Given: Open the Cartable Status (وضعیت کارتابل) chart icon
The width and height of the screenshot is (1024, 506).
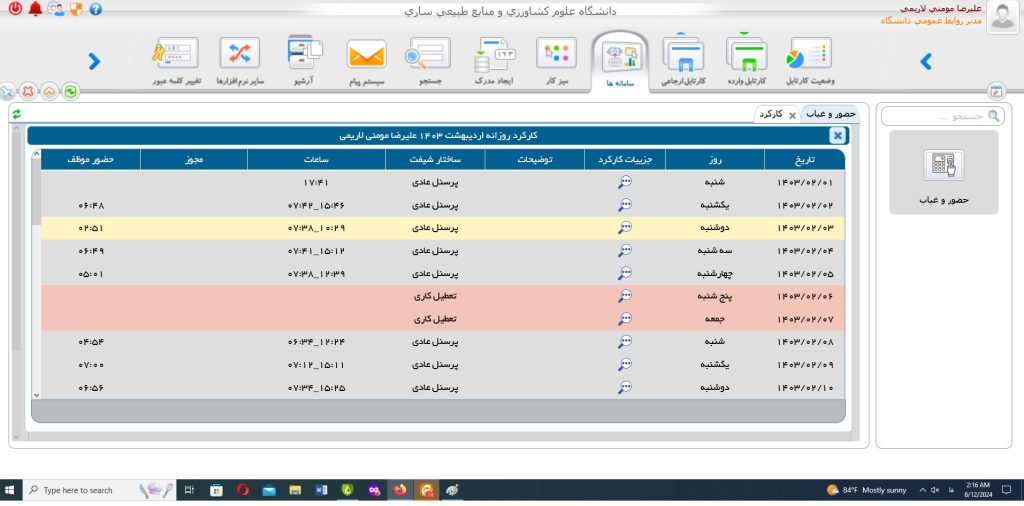Looking at the screenshot, I should click(809, 55).
